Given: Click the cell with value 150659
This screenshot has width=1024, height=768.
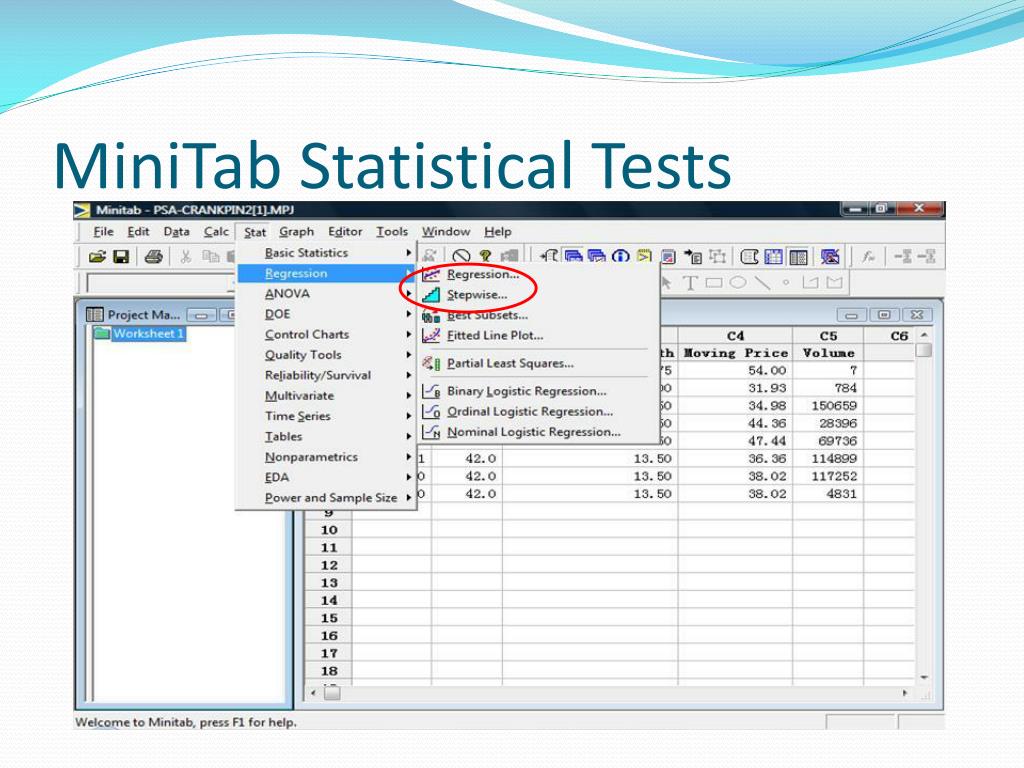Looking at the screenshot, I should pyautogui.click(x=828, y=406).
